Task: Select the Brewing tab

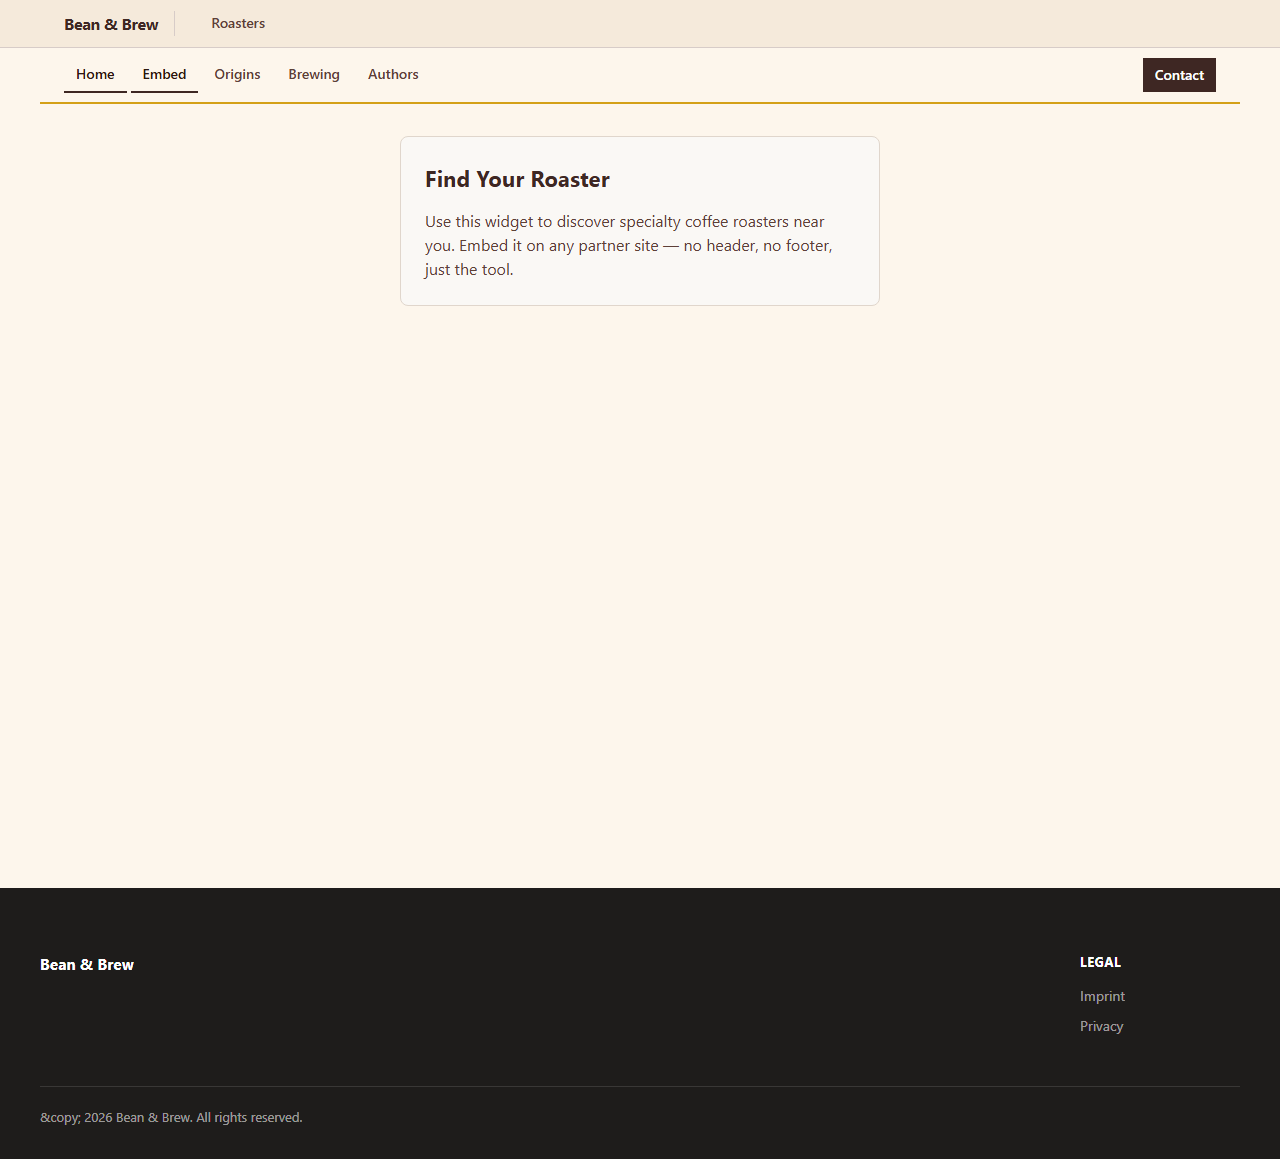Action: (x=313, y=74)
